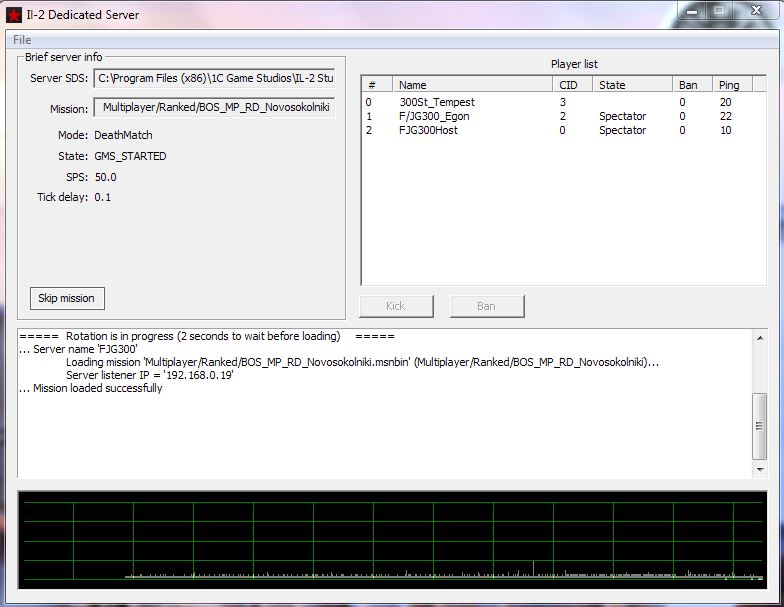Click the log scrollbar up arrow
The height and width of the screenshot is (607, 784).
(x=760, y=338)
